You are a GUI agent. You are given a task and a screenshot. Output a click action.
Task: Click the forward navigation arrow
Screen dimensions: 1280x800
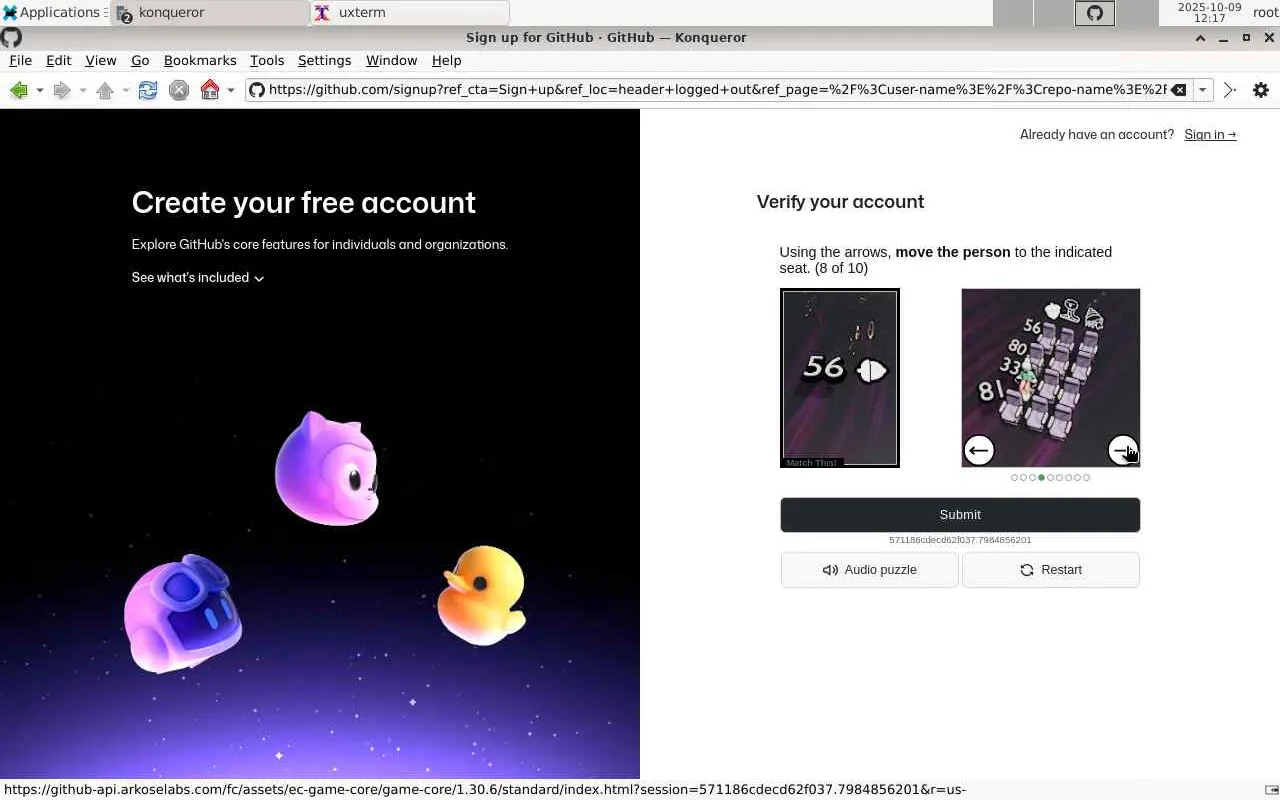click(x=61, y=90)
